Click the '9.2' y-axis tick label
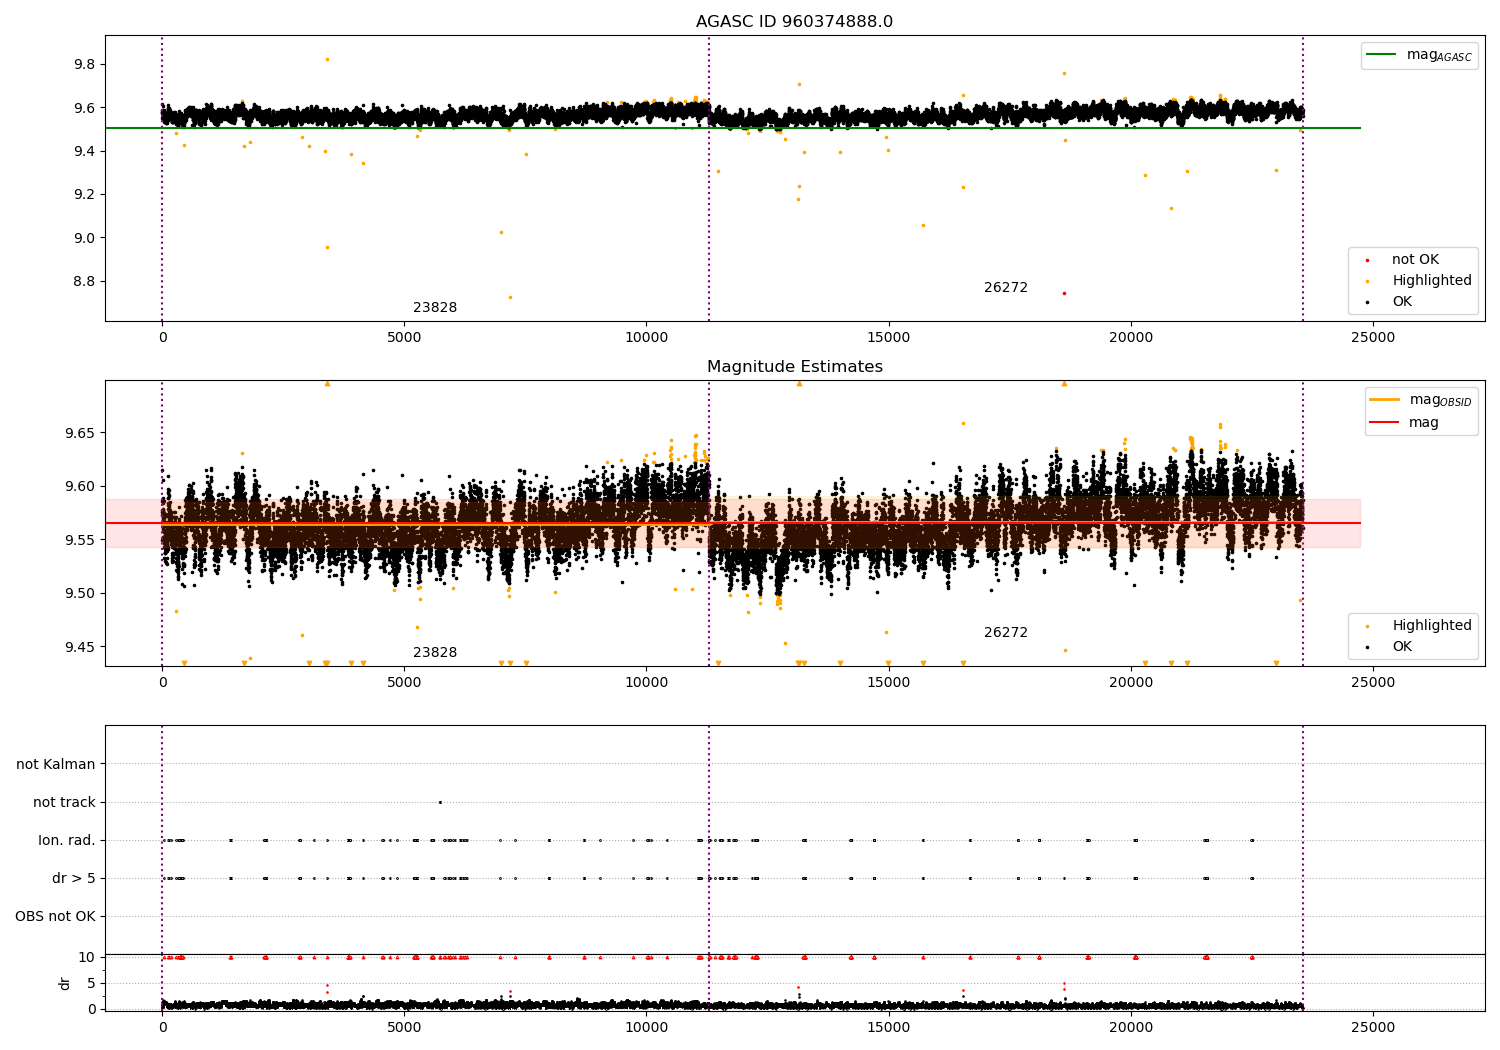 pyautogui.click(x=85, y=195)
